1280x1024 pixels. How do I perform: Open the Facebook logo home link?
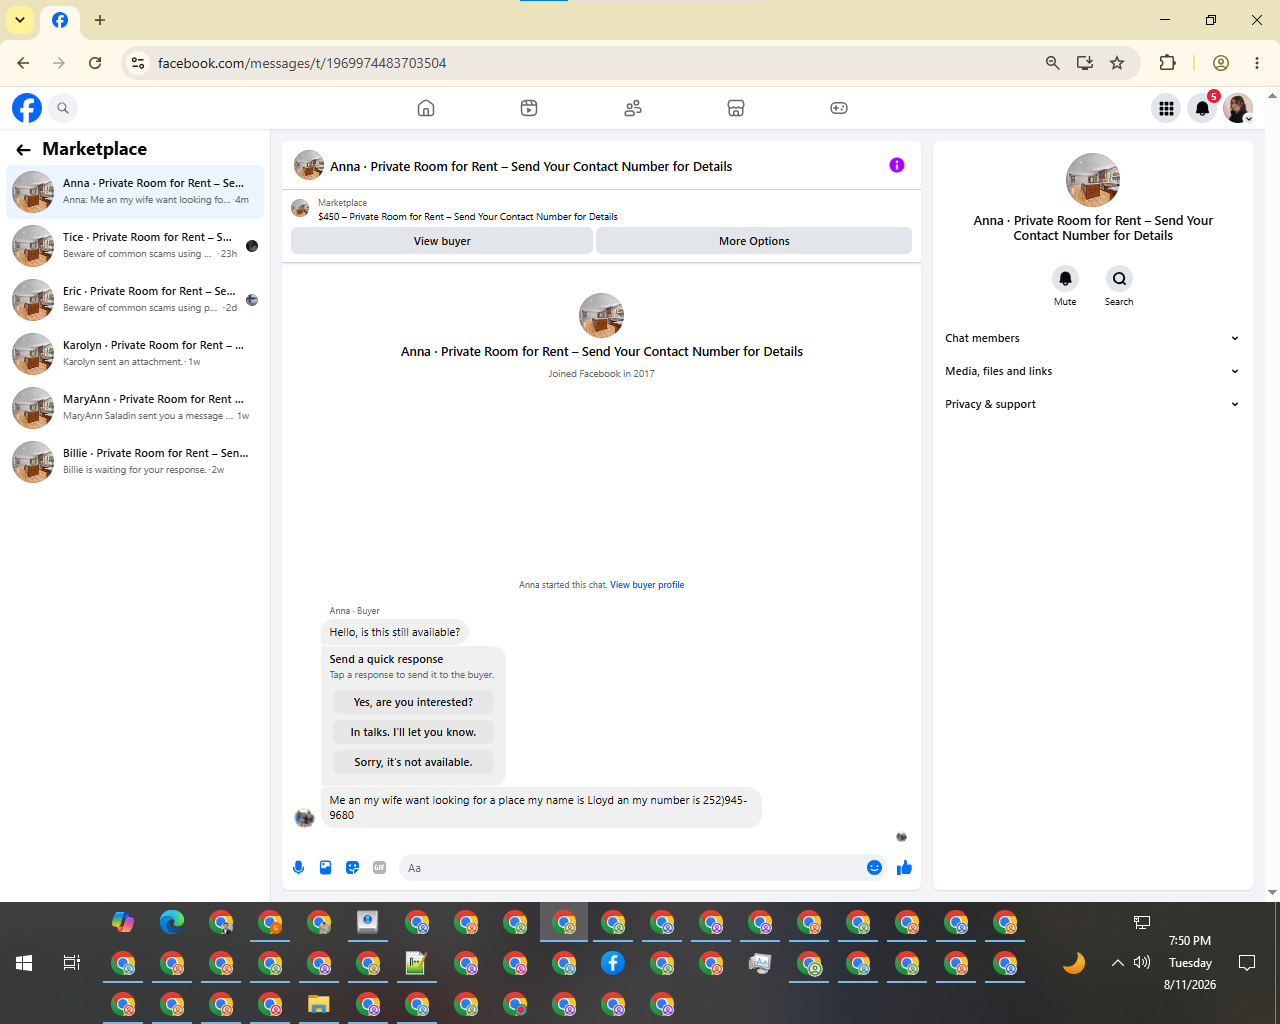[x=27, y=108]
